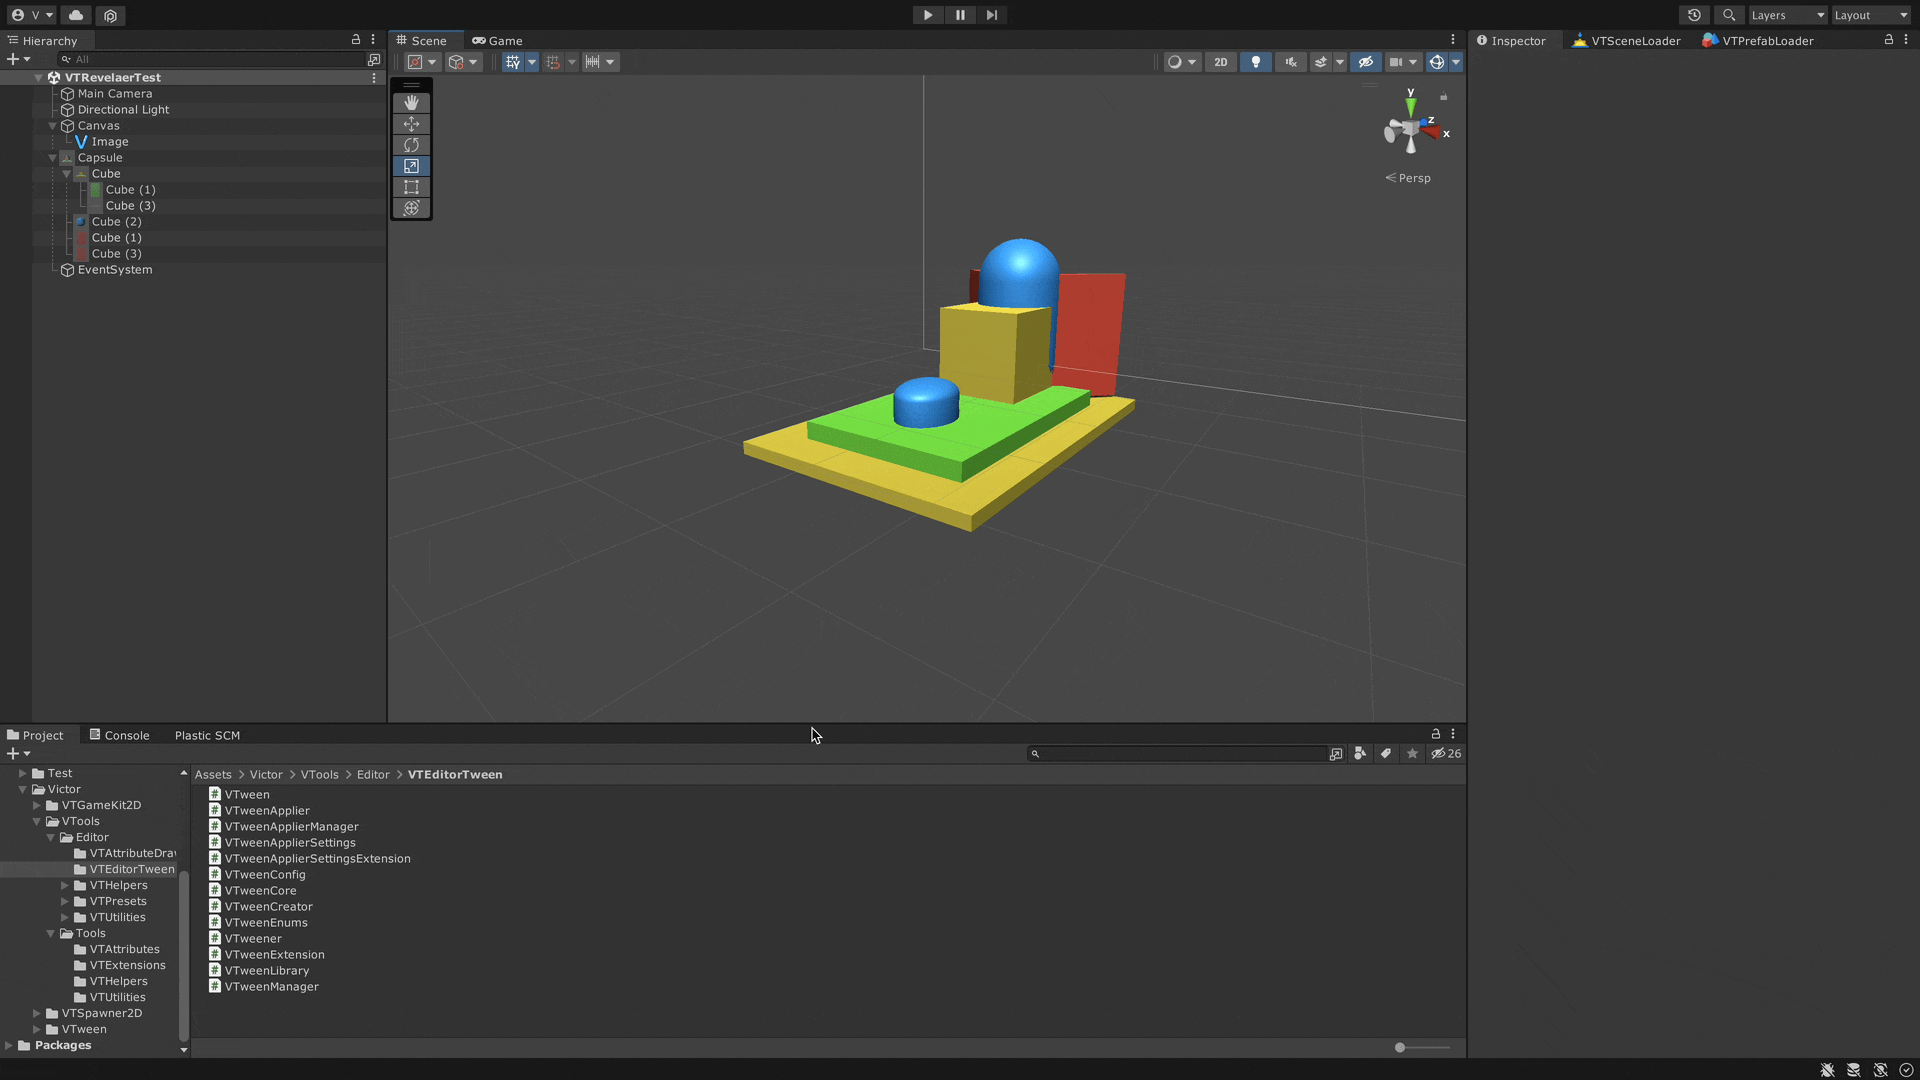Toggle 2D view mode in Scene
Image resolution: width=1920 pixels, height=1080 pixels.
1220,62
